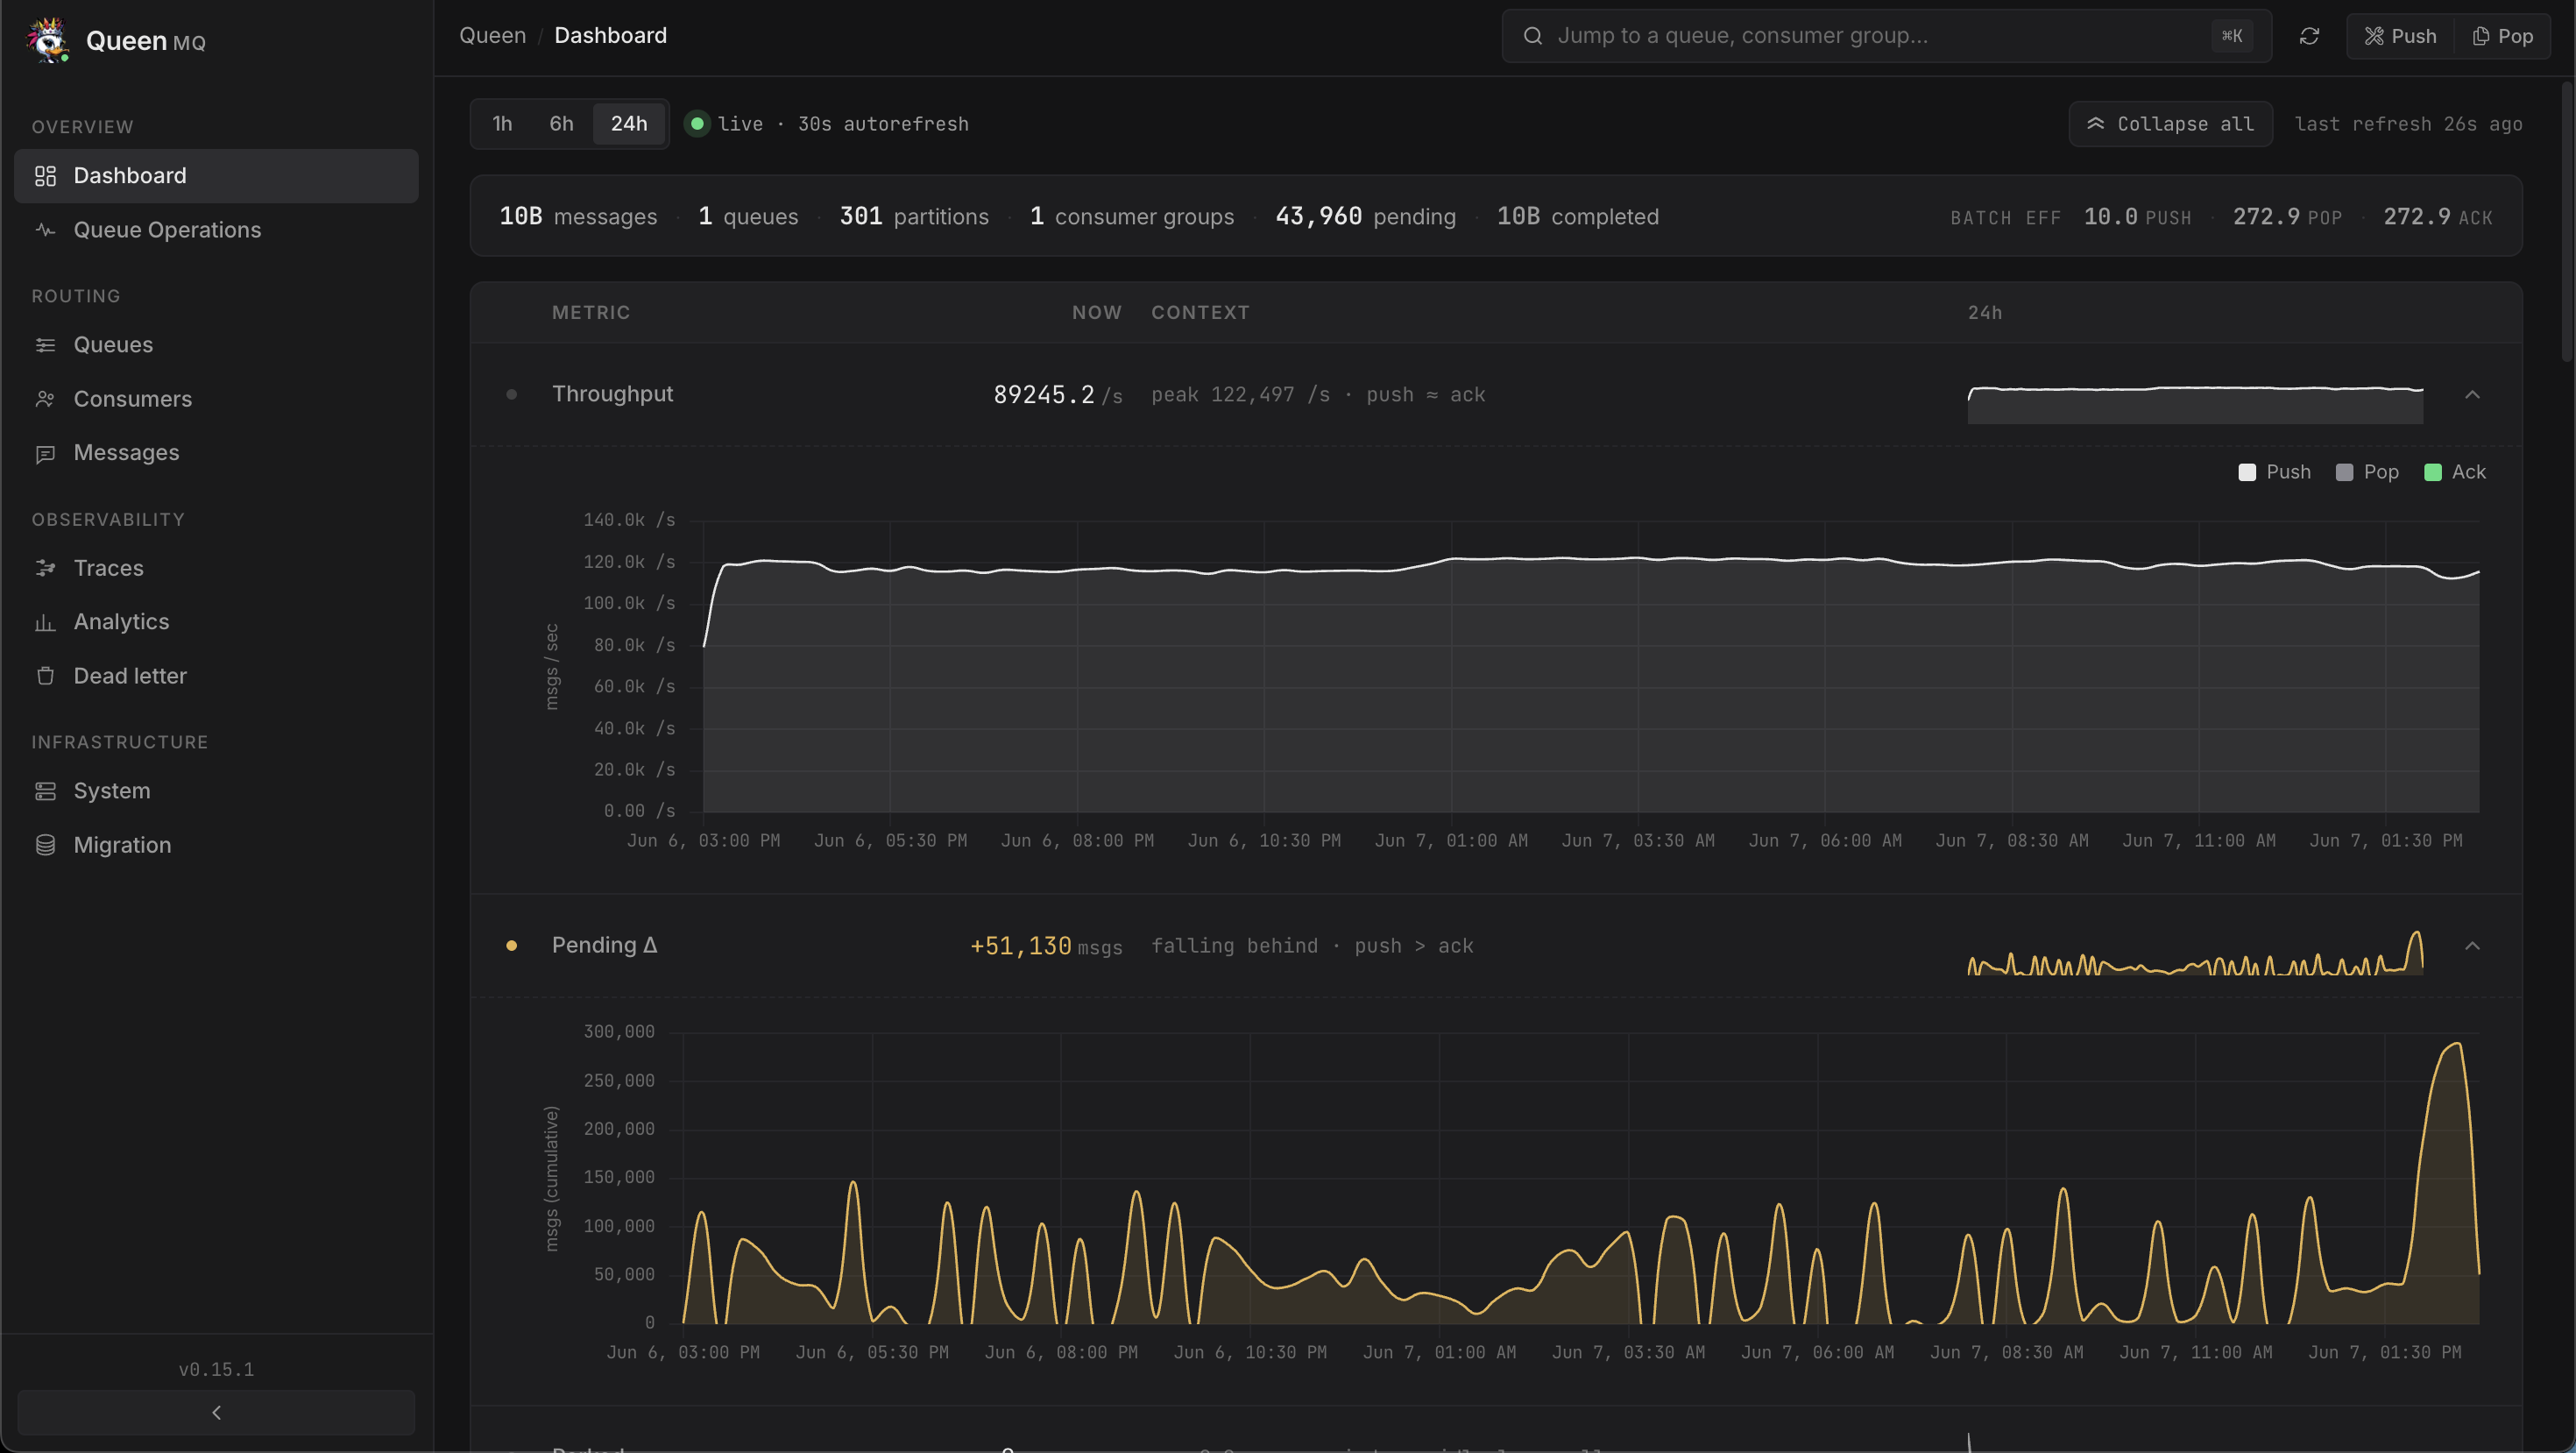2576x1453 pixels.
Task: Click the CONTEXT column header
Action: pos(1200,313)
